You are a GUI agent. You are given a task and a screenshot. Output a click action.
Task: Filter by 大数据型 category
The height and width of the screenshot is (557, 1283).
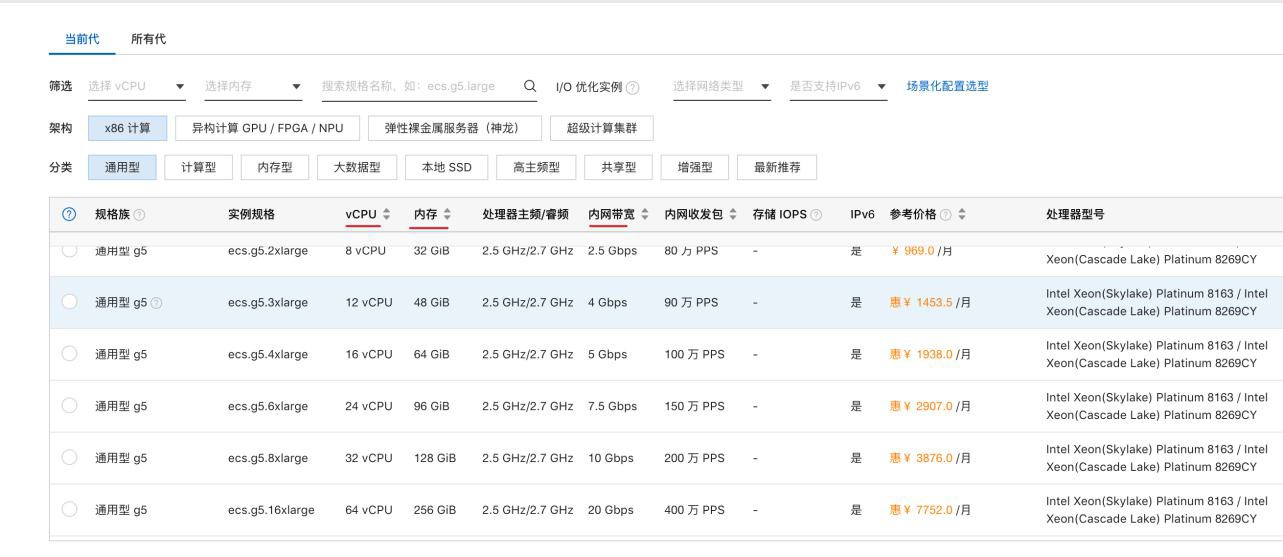[x=357, y=168]
